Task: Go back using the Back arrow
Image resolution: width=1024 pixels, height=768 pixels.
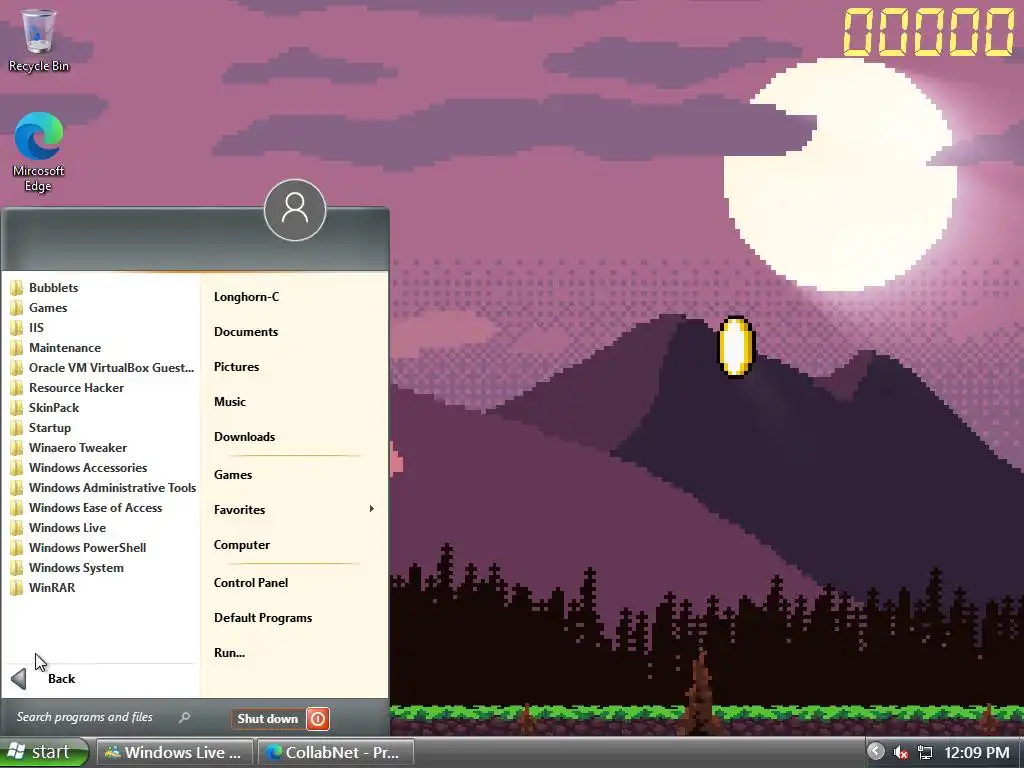Action: pyautogui.click(x=19, y=679)
